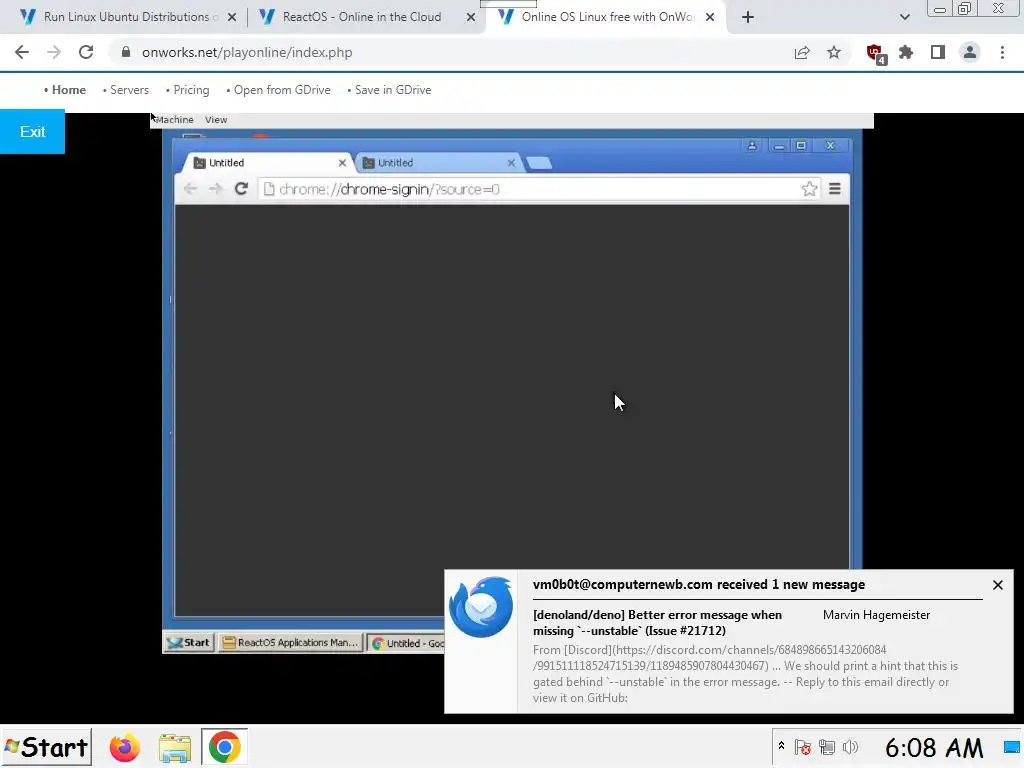This screenshot has width=1024, height=768.
Task: Open the profile avatar menu
Action: (x=970, y=52)
